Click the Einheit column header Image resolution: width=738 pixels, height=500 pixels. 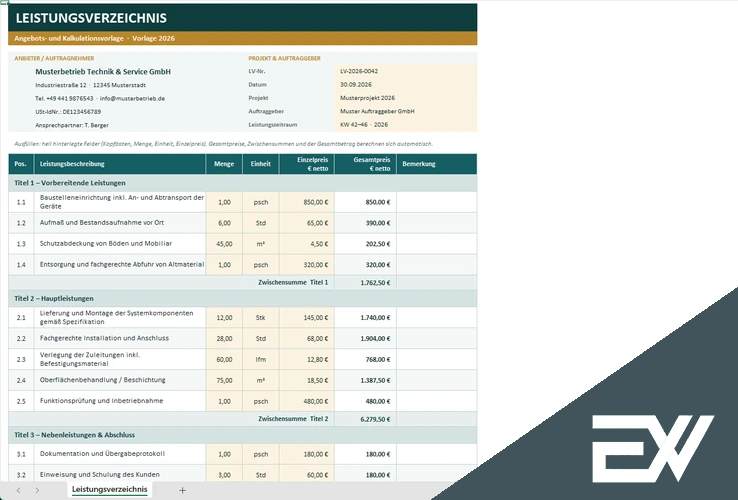pyautogui.click(x=261, y=164)
